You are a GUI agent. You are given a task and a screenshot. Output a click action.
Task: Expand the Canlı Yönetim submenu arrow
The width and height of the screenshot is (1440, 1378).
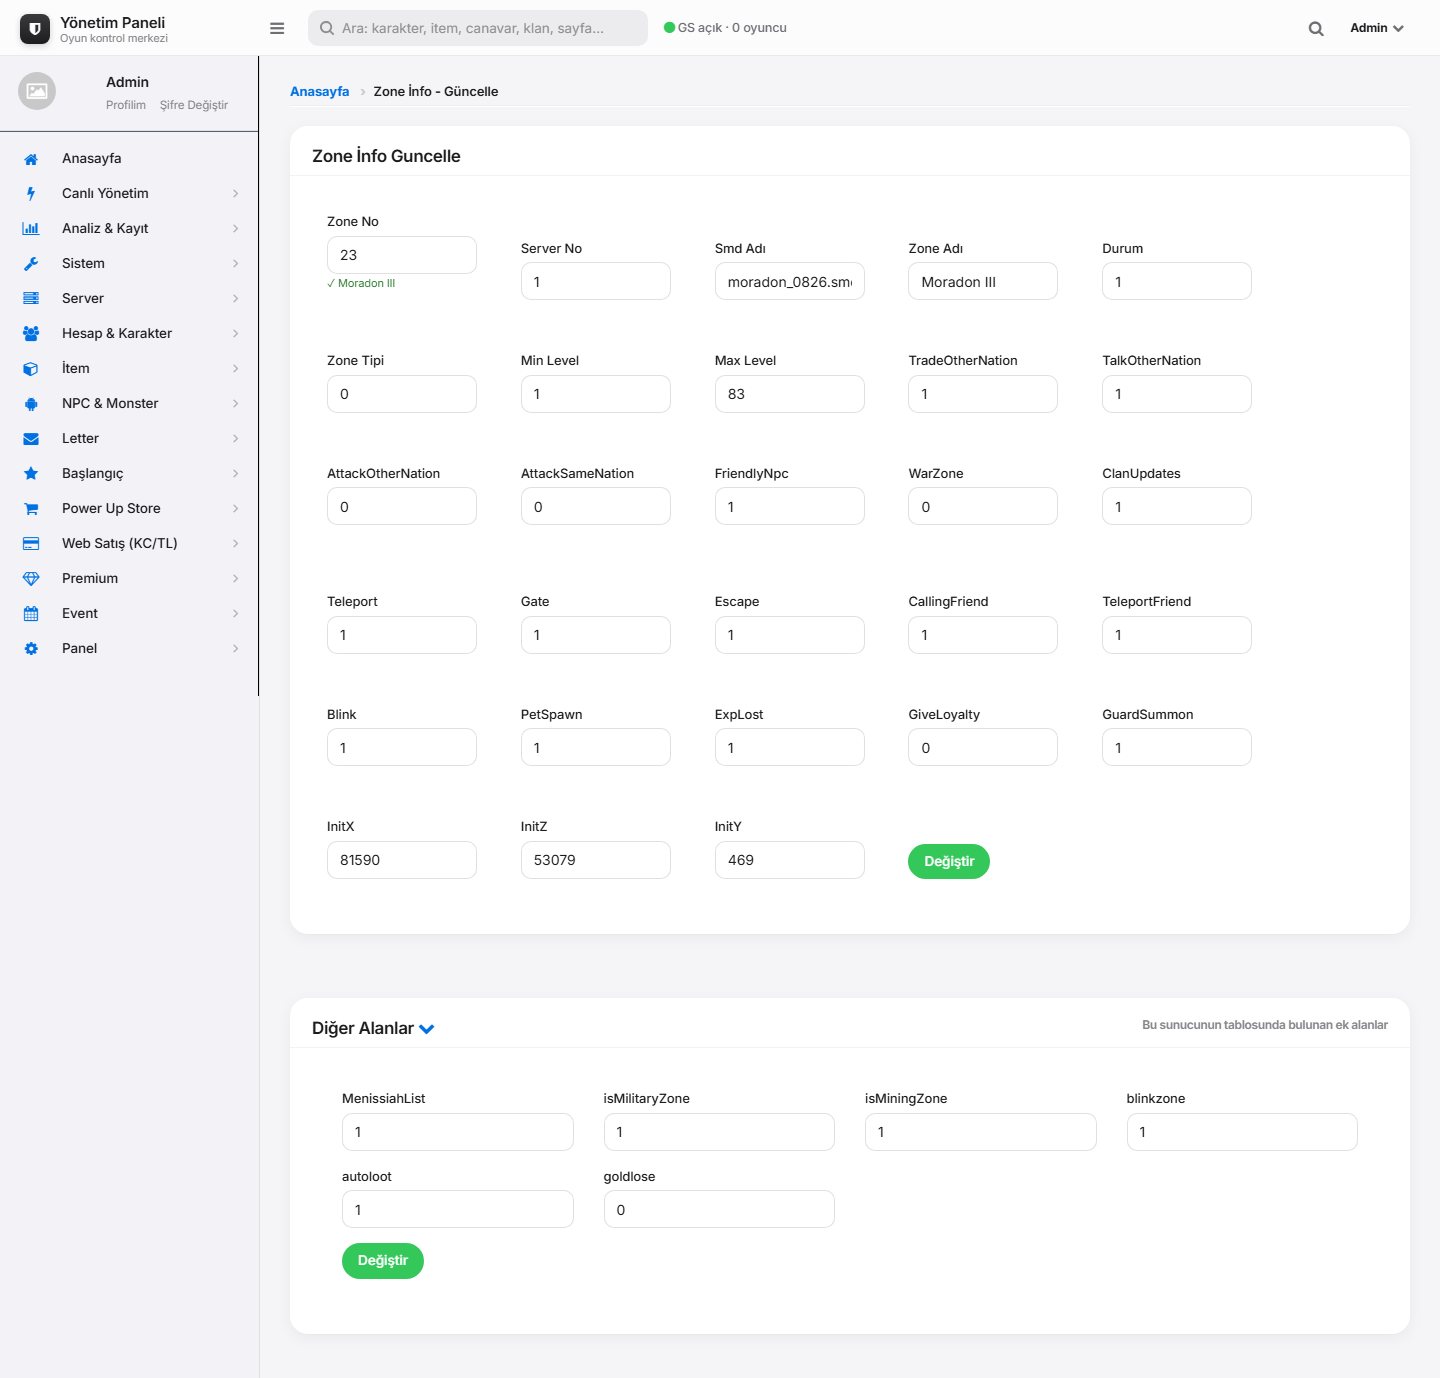[236, 194]
